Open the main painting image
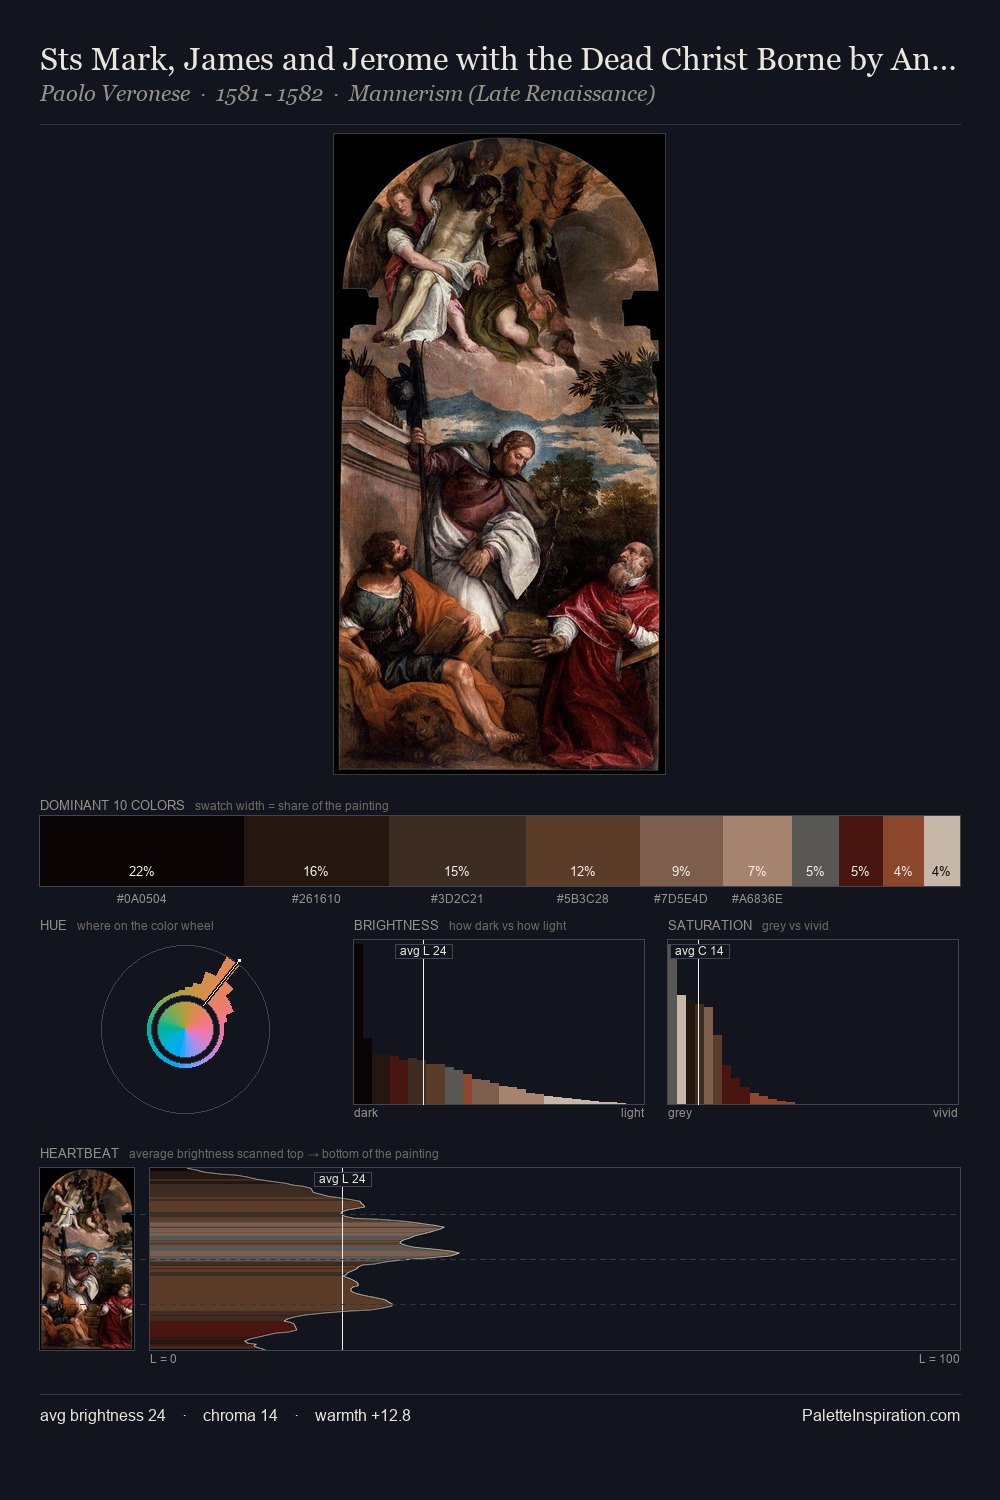This screenshot has width=1000, height=1500. click(499, 454)
